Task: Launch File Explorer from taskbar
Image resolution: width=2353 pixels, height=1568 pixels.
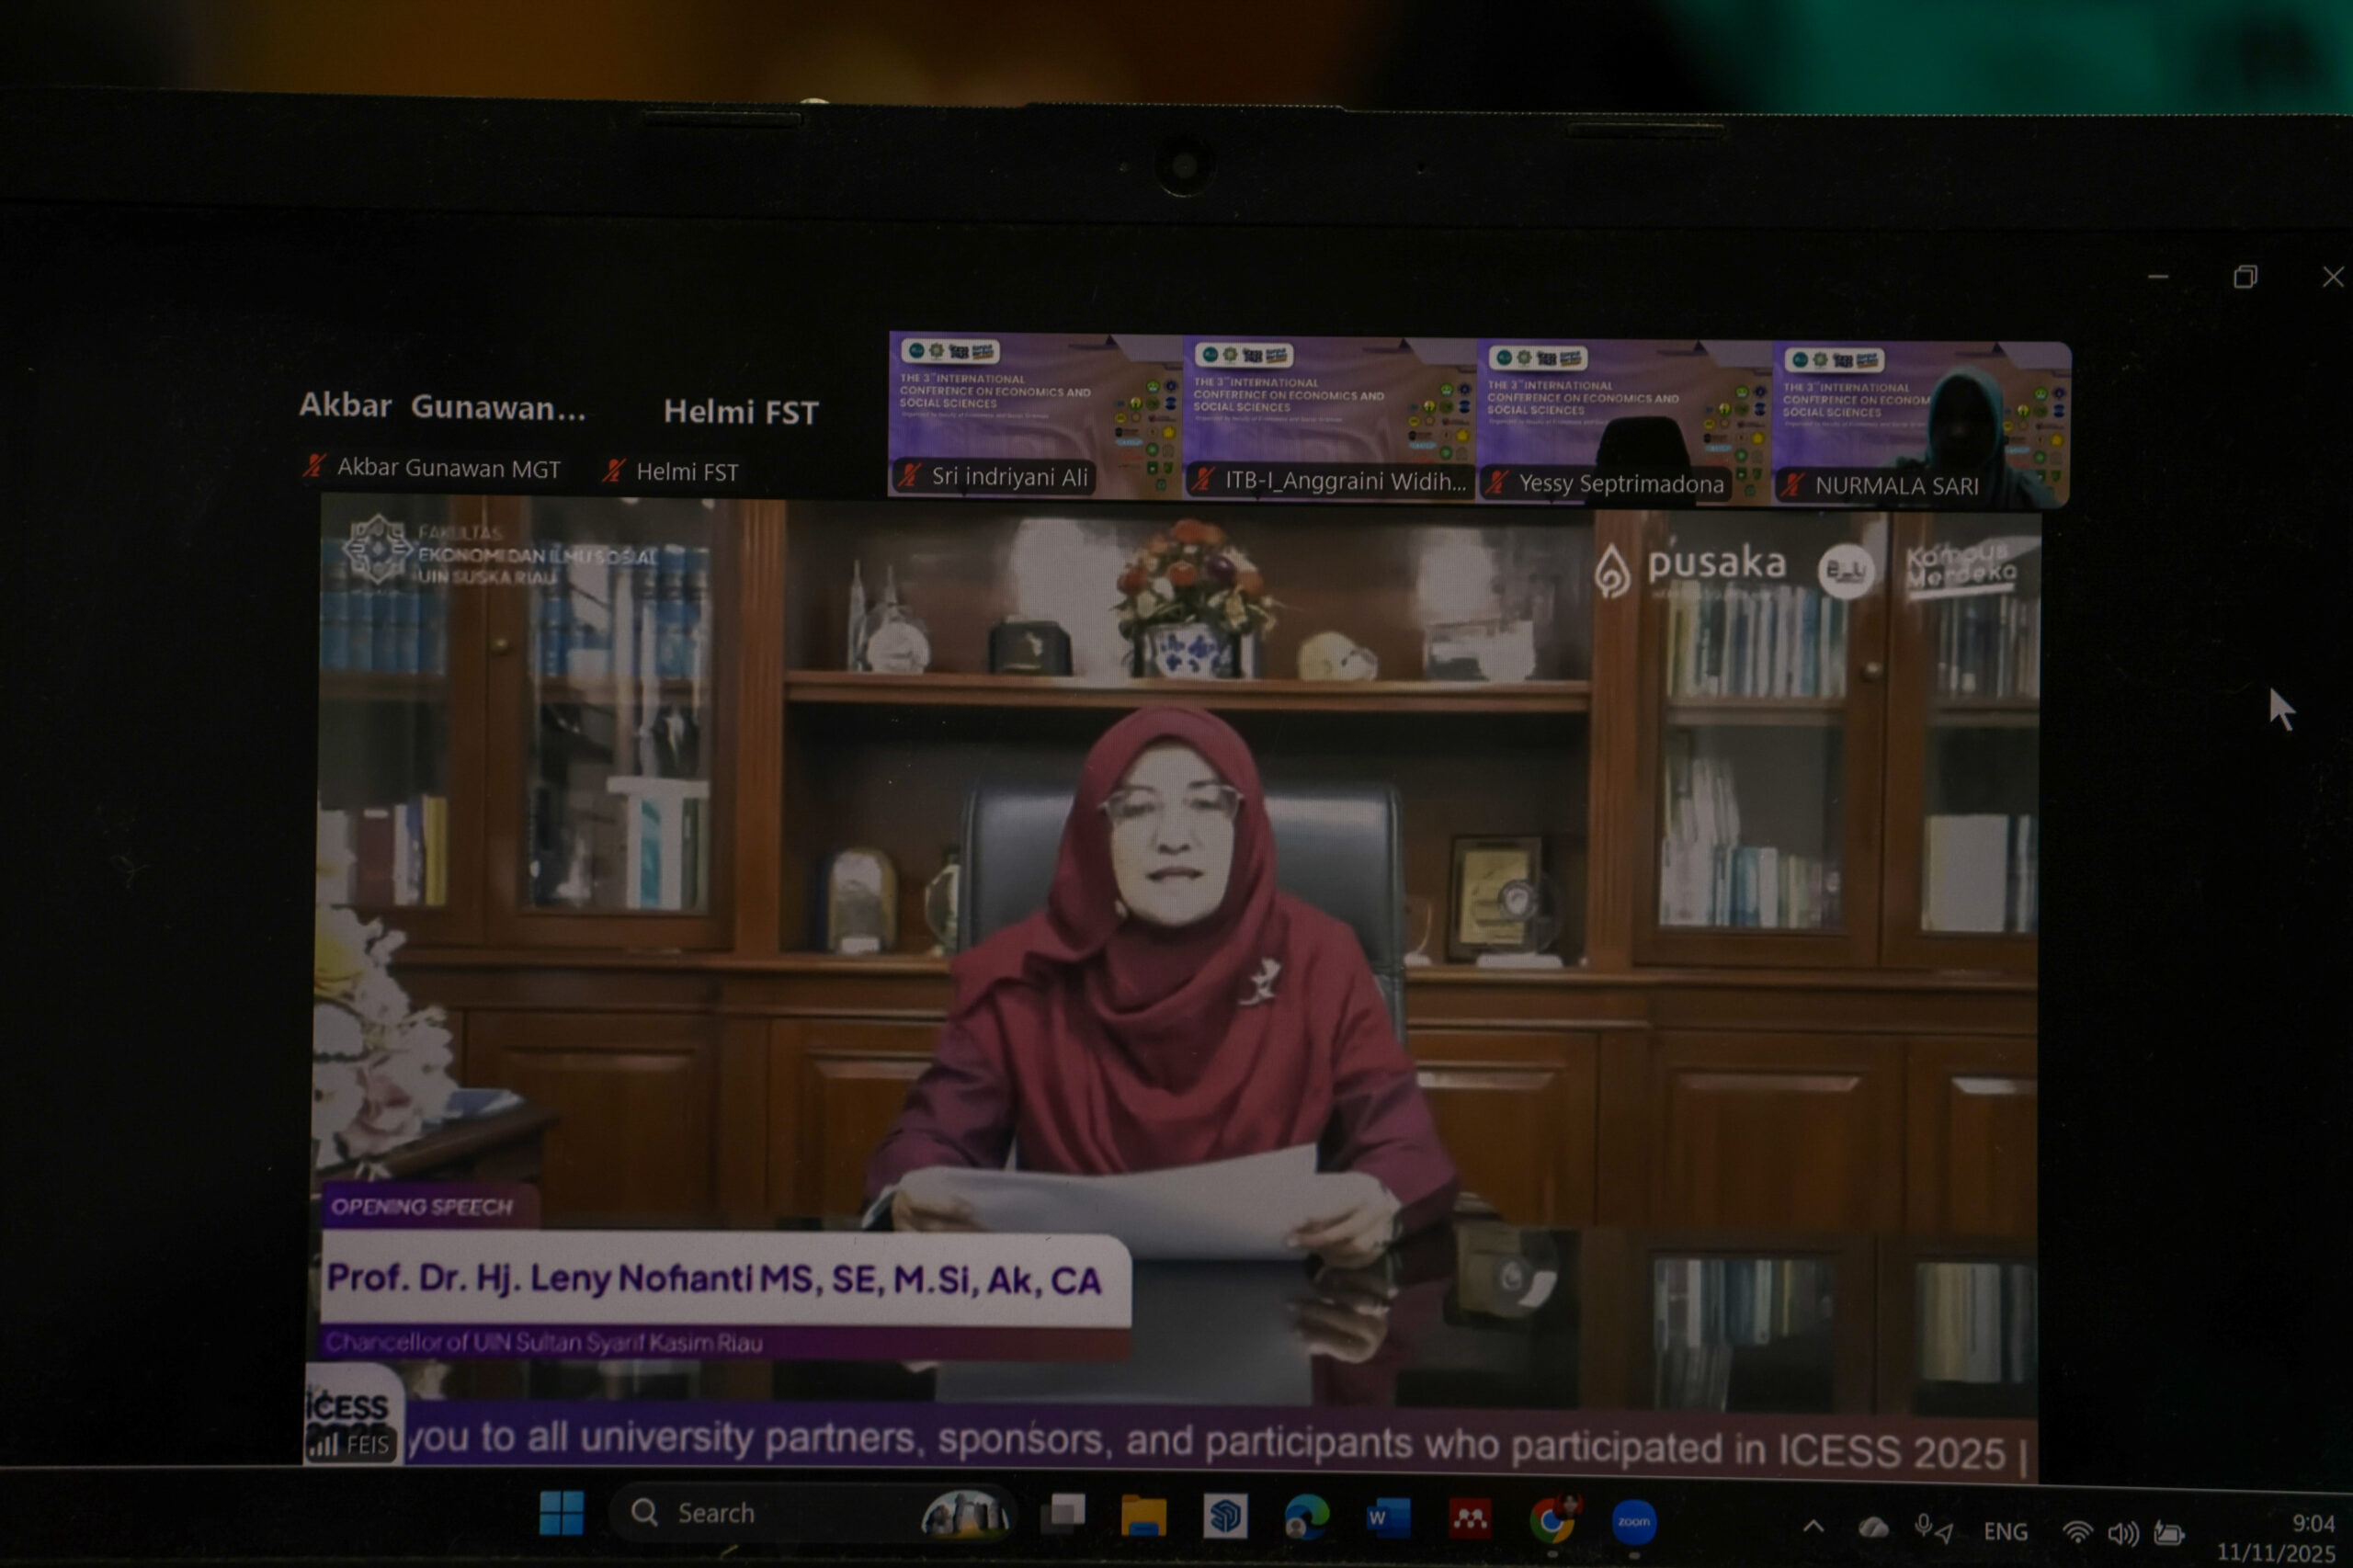Action: [1143, 1516]
